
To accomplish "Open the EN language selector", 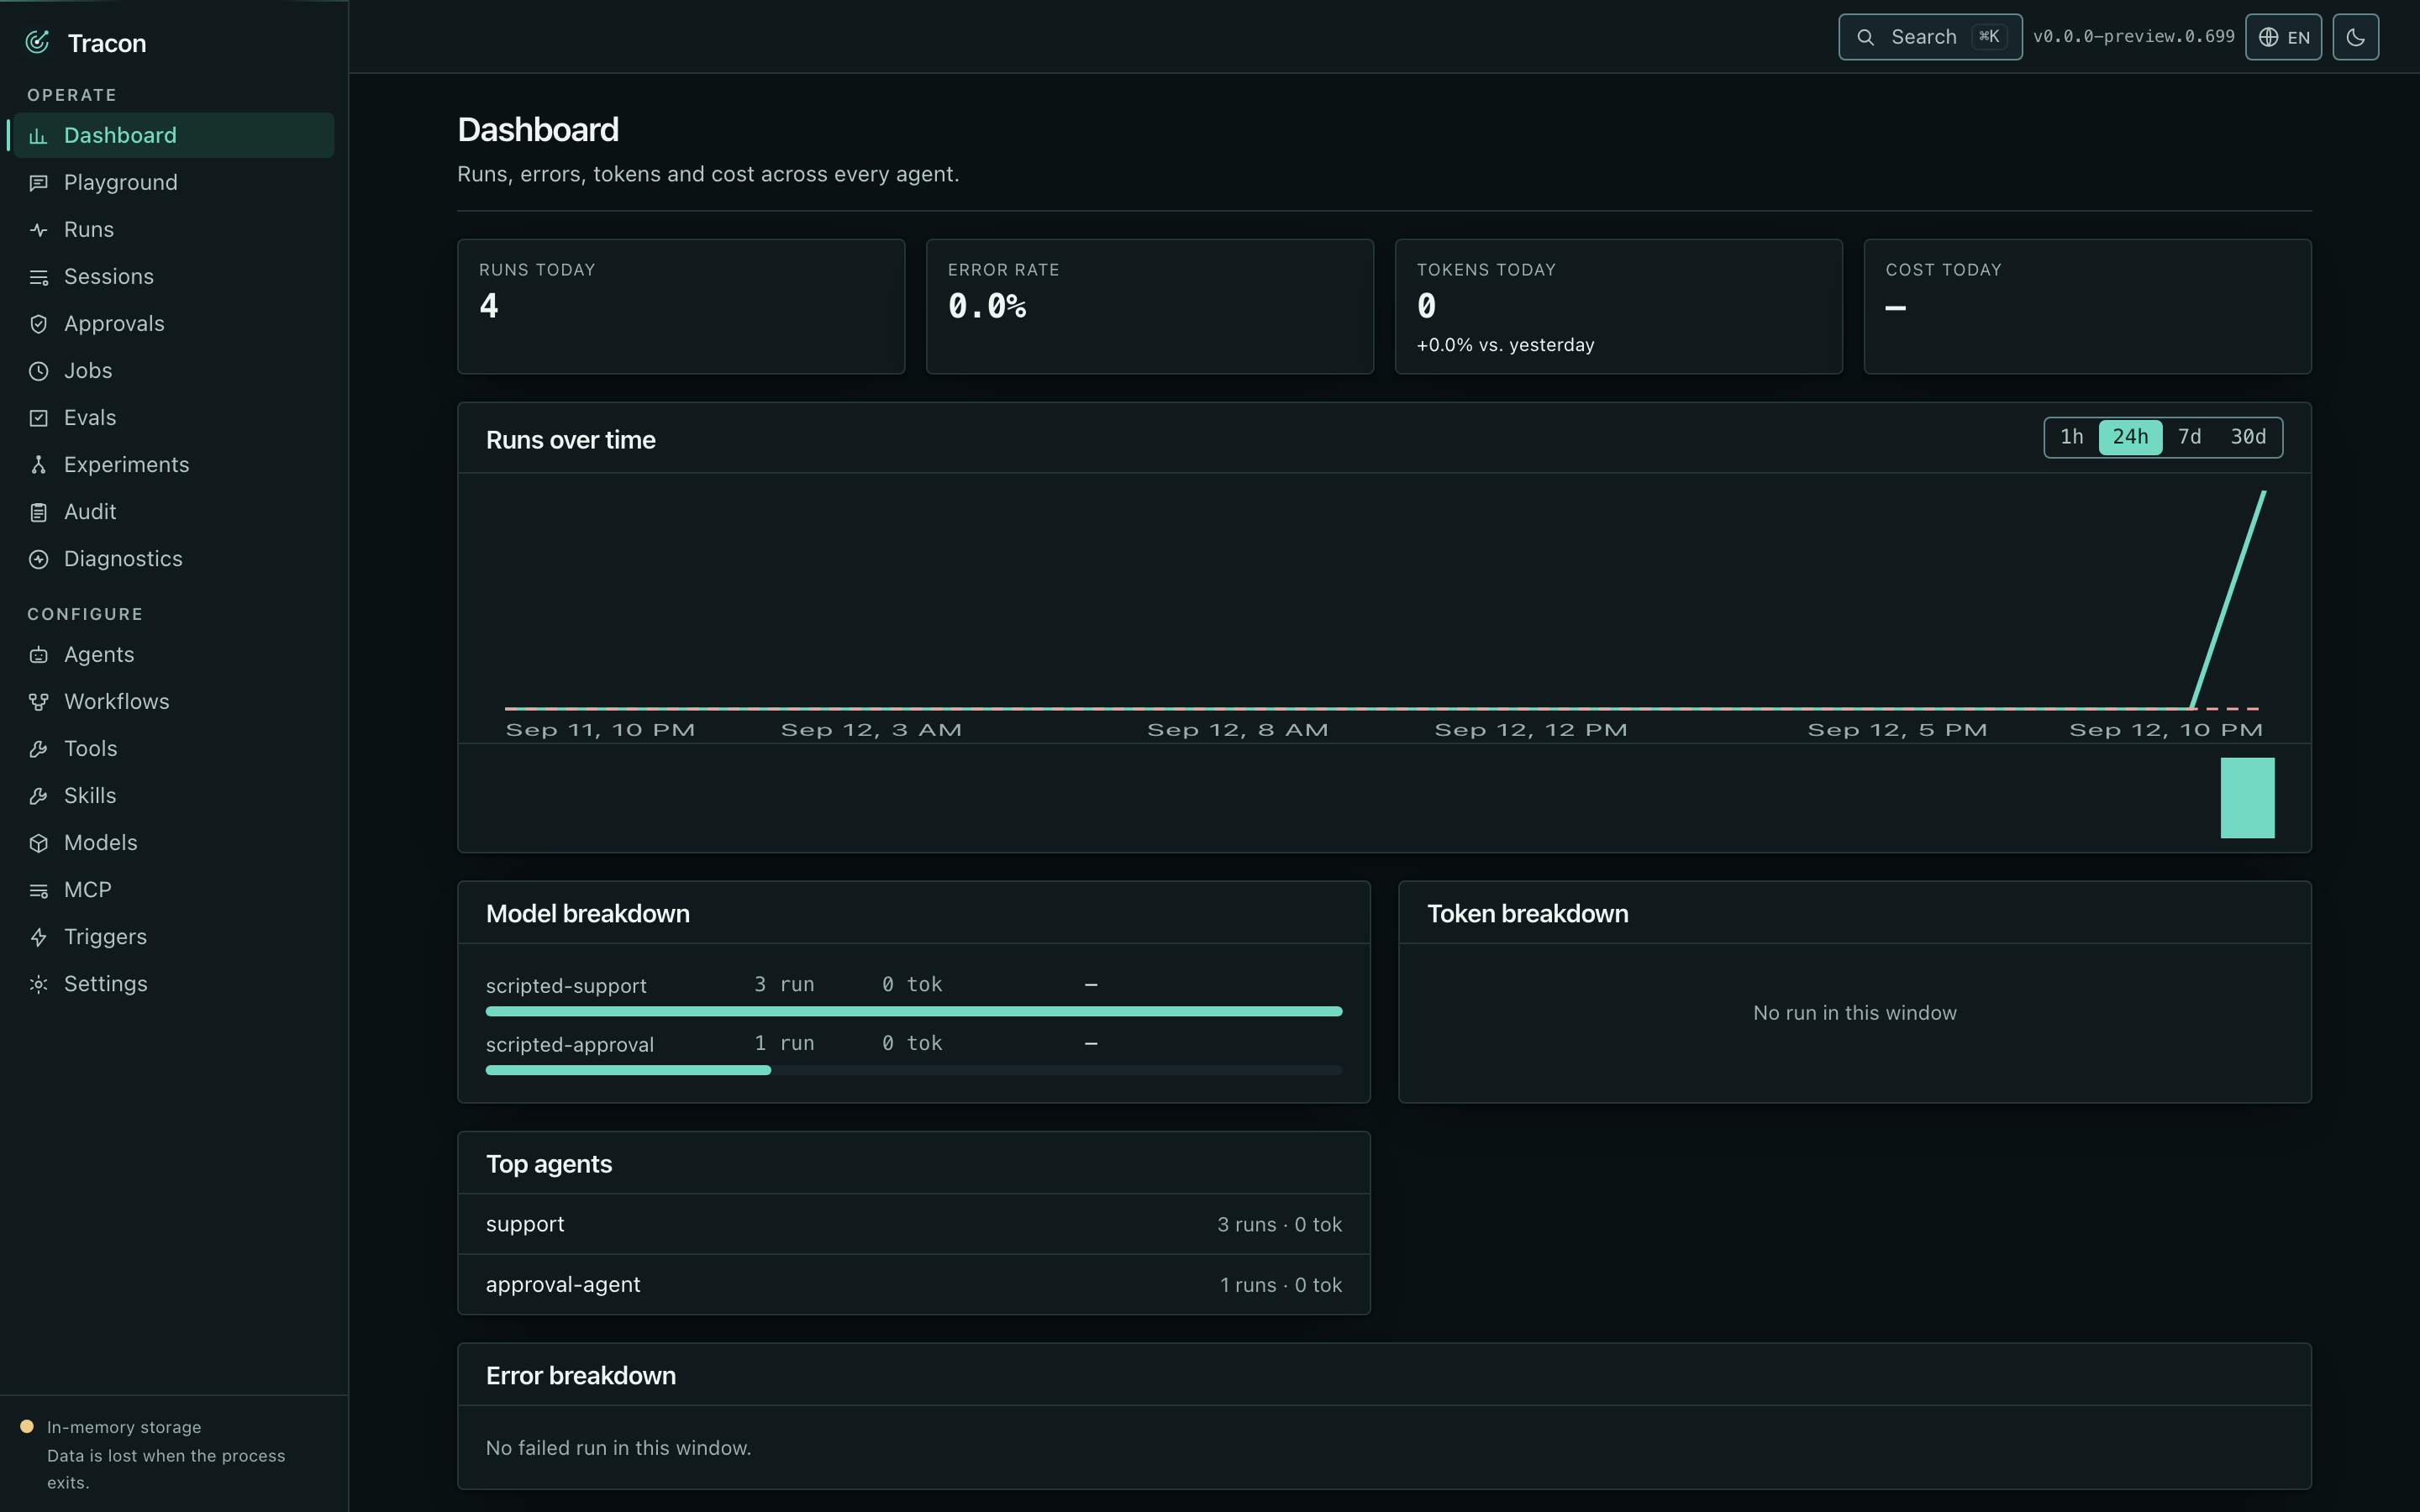I will point(2283,37).
